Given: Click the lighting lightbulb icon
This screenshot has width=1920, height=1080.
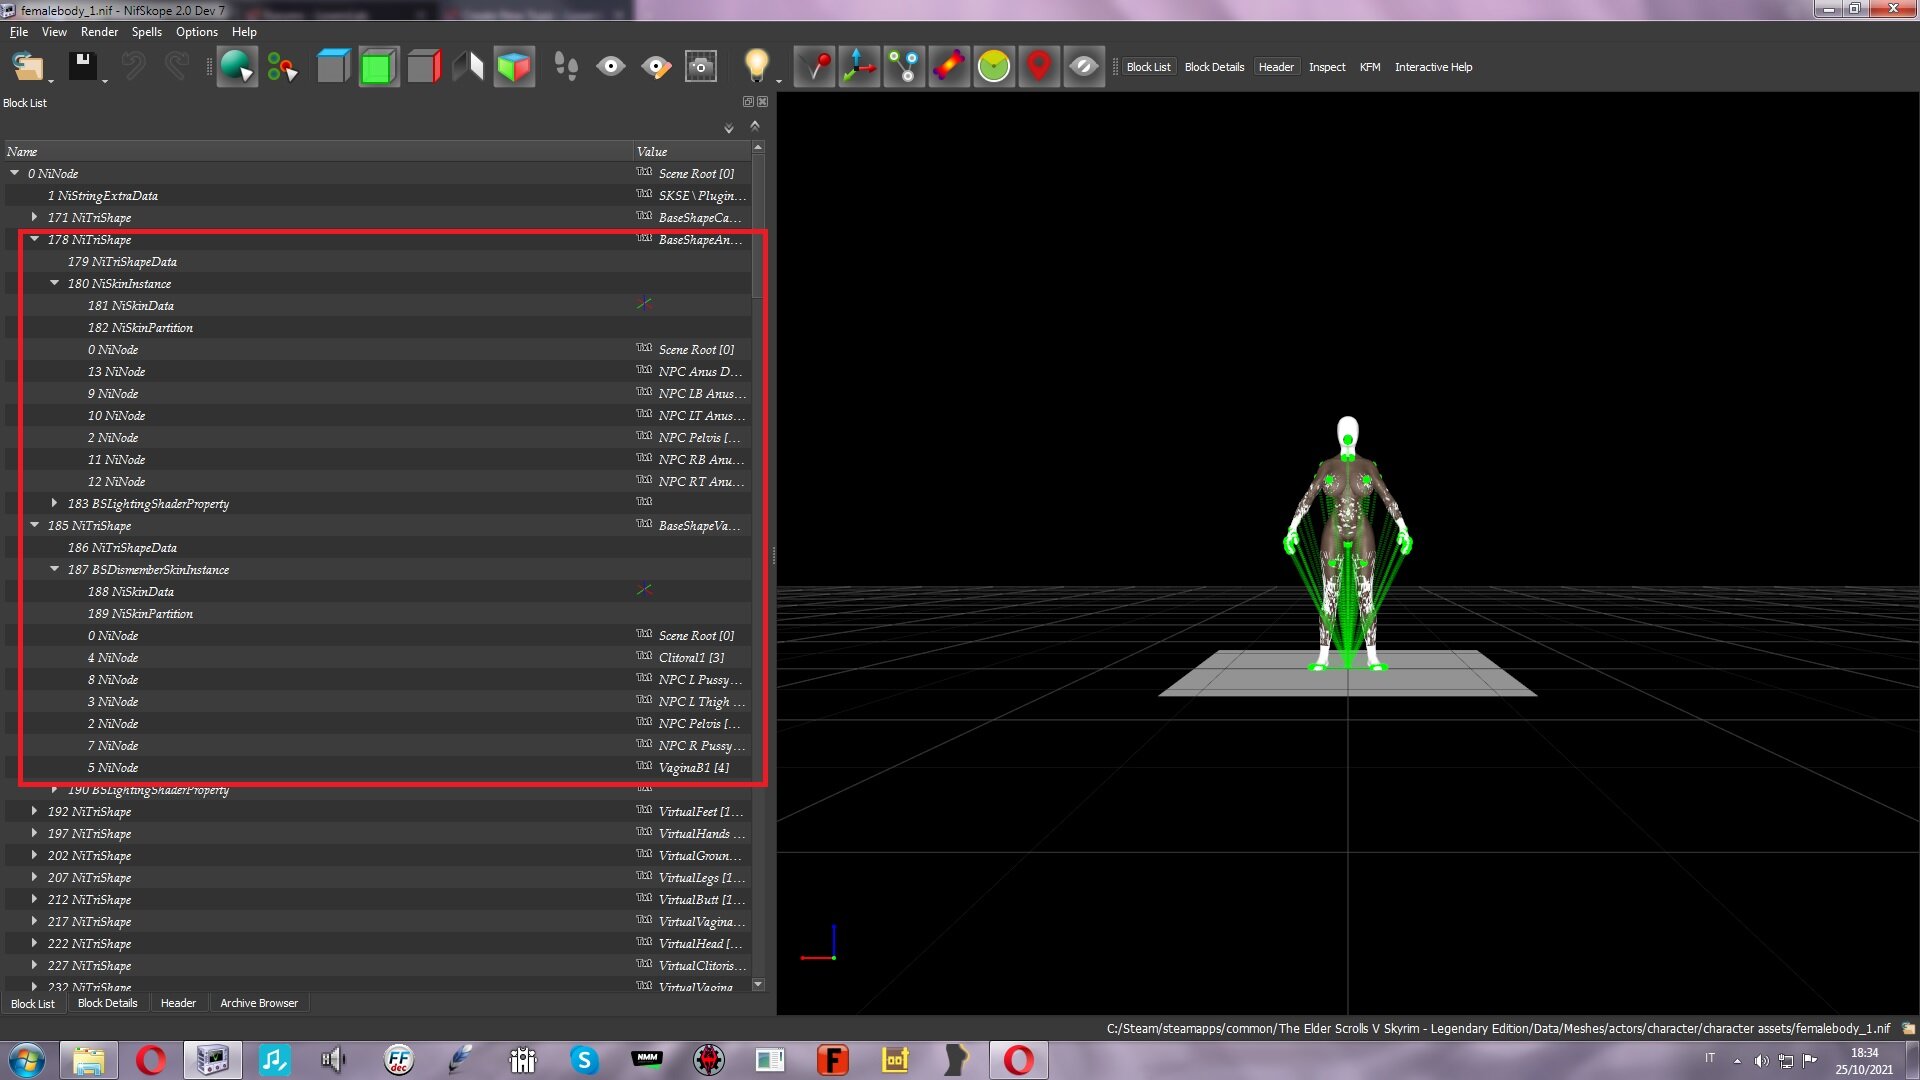Looking at the screenshot, I should click(757, 67).
